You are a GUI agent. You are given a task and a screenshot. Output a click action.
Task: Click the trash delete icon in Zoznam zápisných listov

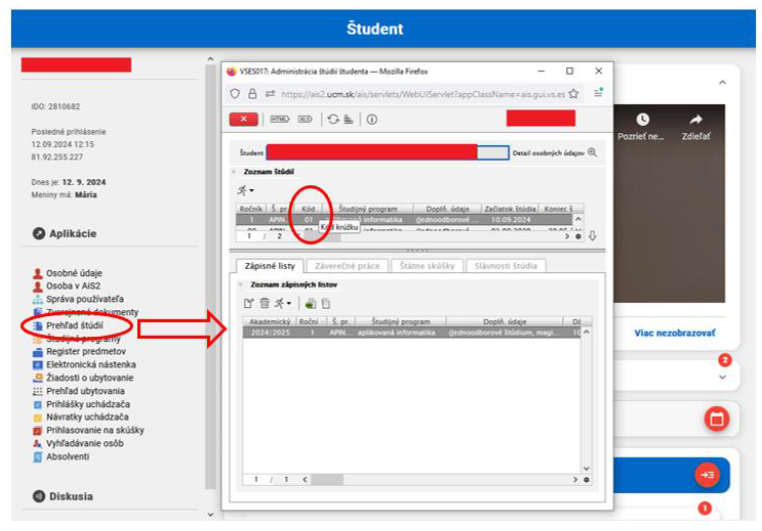[264, 303]
